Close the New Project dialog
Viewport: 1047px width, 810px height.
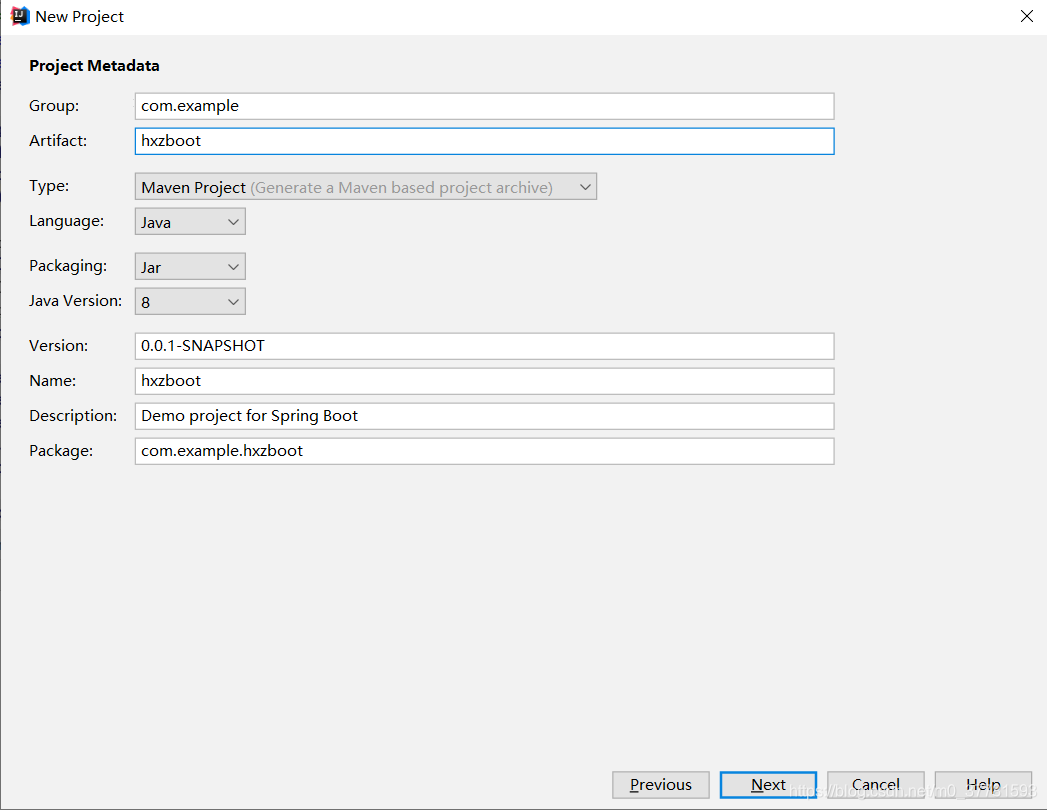click(1026, 16)
